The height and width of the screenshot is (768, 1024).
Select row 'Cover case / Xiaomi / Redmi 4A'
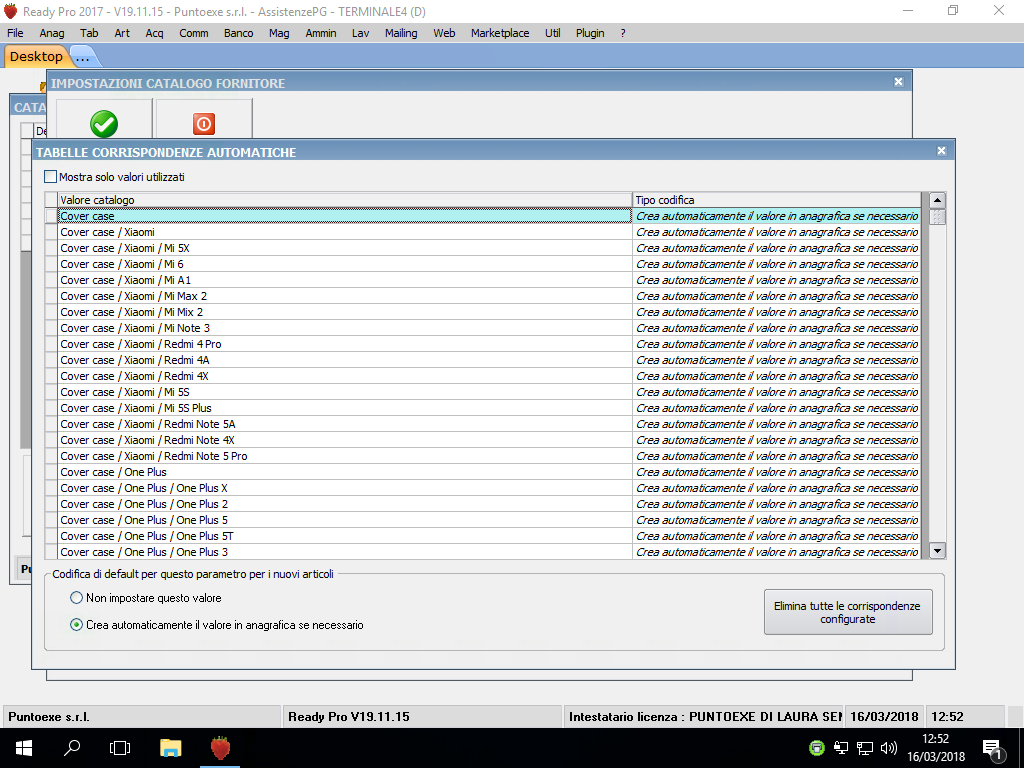(345, 360)
